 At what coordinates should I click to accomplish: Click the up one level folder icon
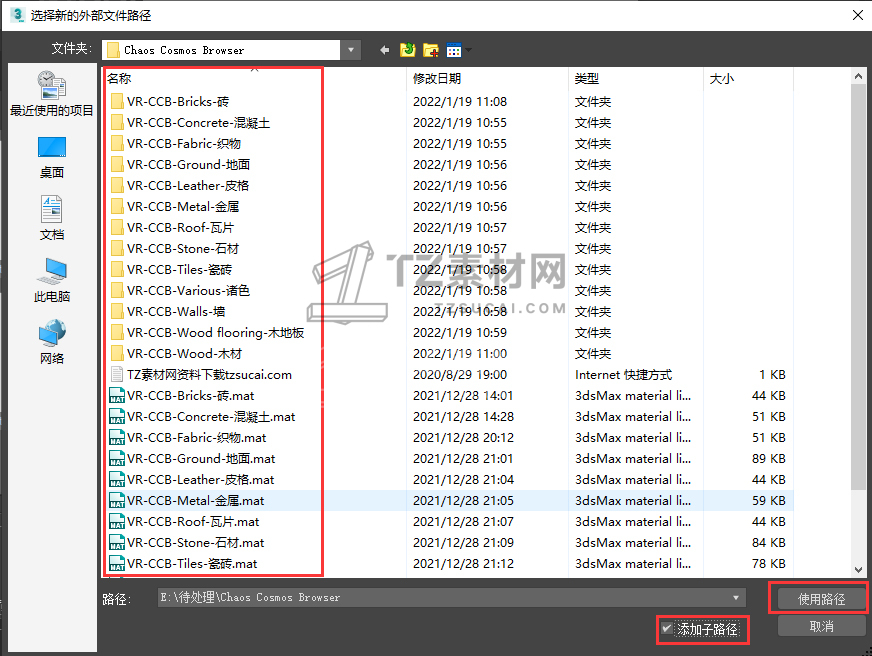[x=408, y=50]
